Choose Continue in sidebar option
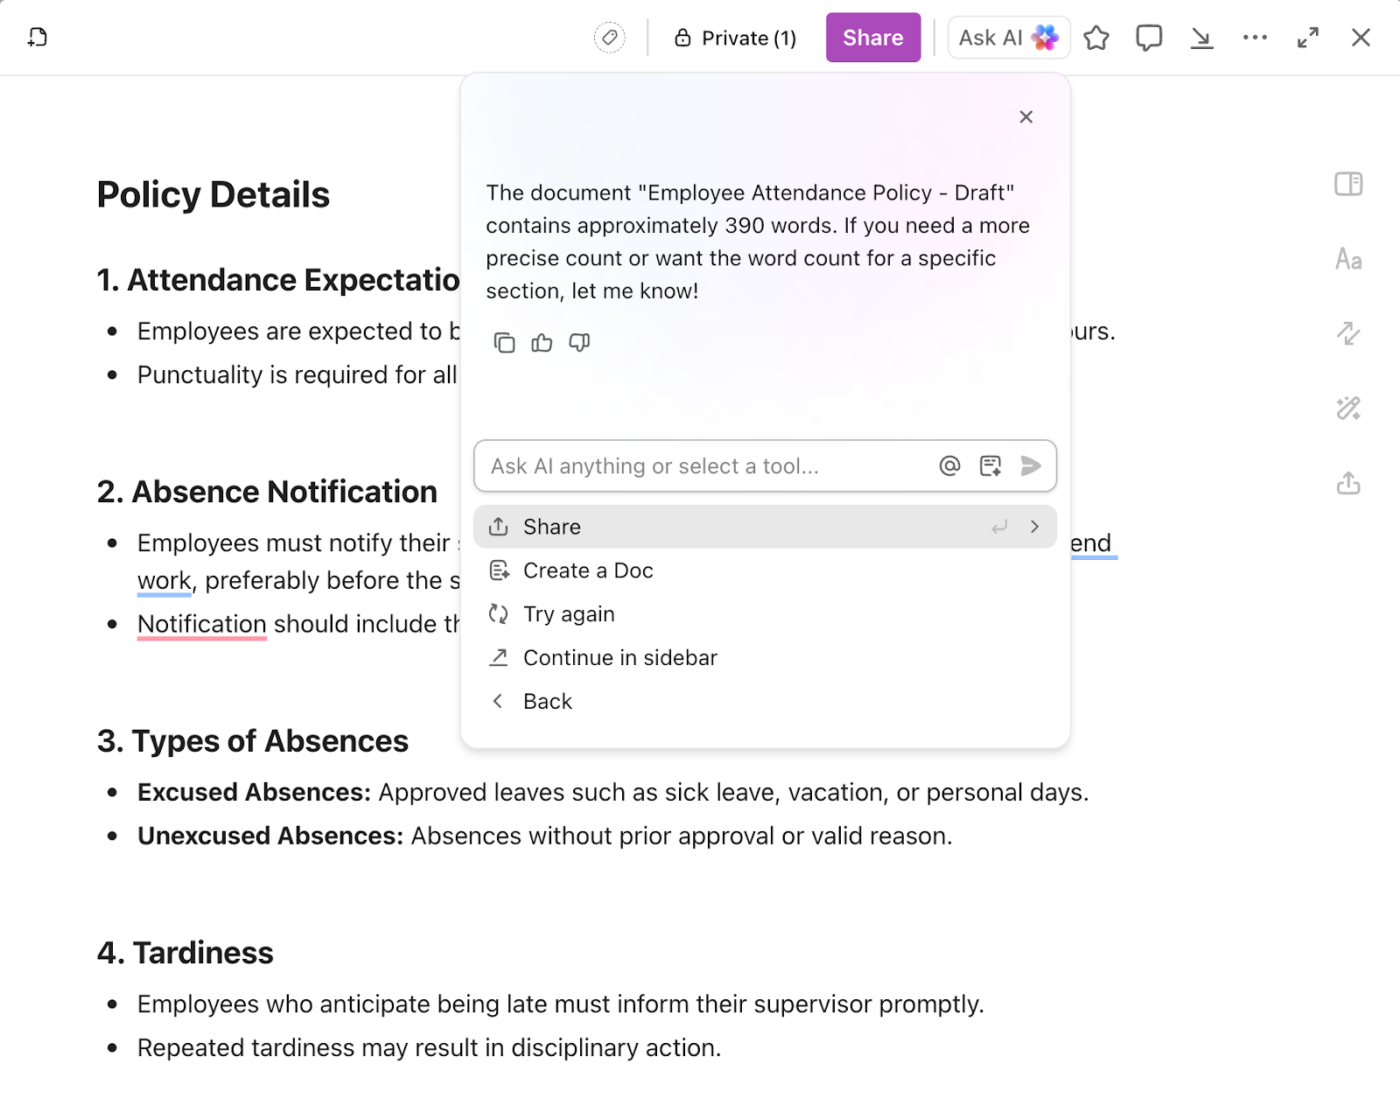 765,658
